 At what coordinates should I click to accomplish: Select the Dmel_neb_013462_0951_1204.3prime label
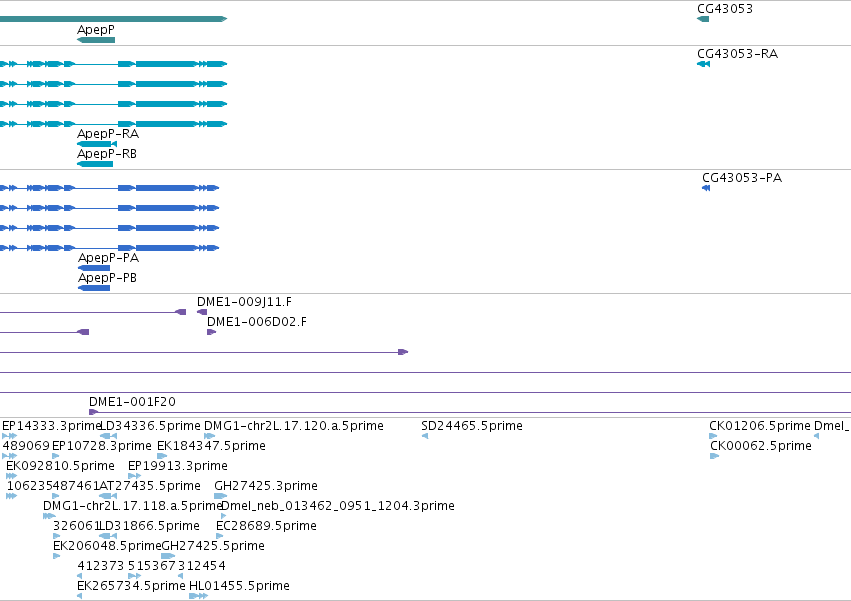pyautogui.click(x=338, y=506)
